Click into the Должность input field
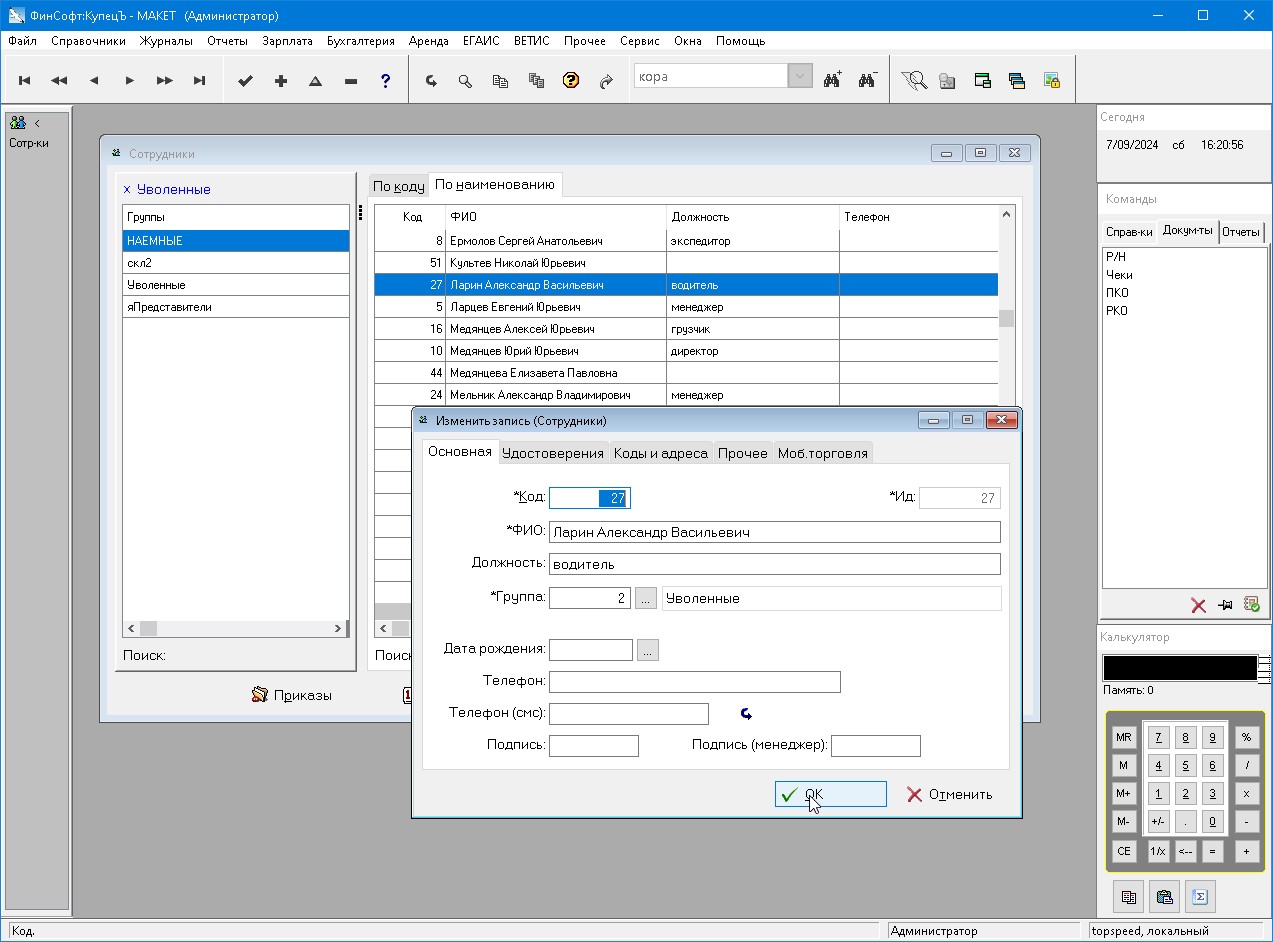The width and height of the screenshot is (1273, 942). [774, 564]
